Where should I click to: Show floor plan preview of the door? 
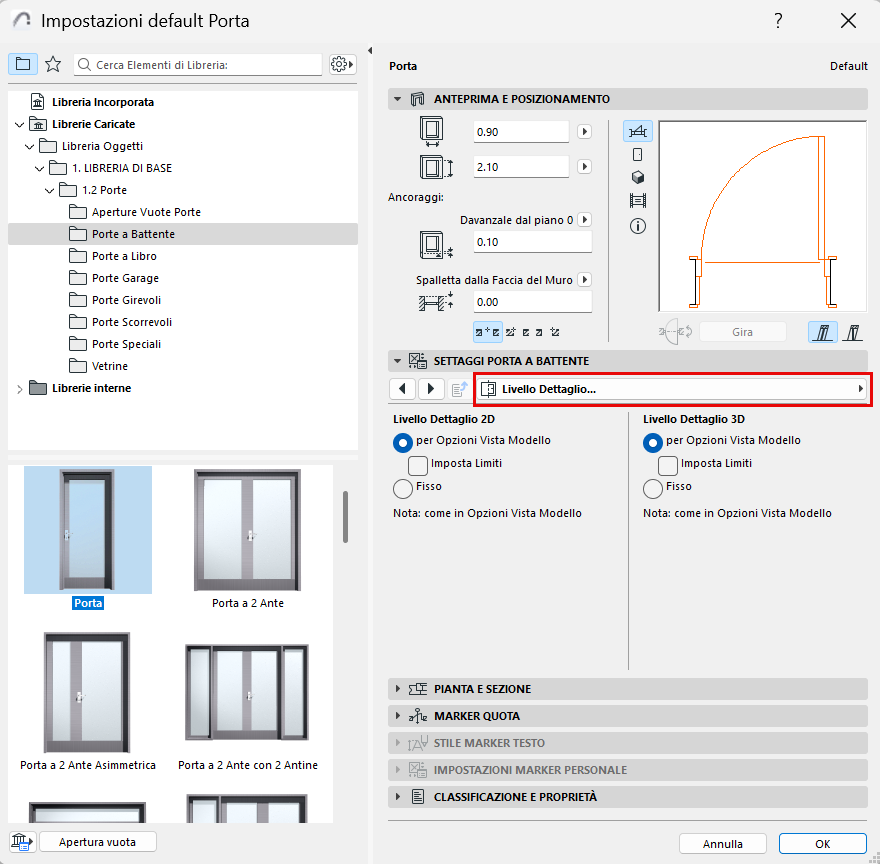point(638,131)
